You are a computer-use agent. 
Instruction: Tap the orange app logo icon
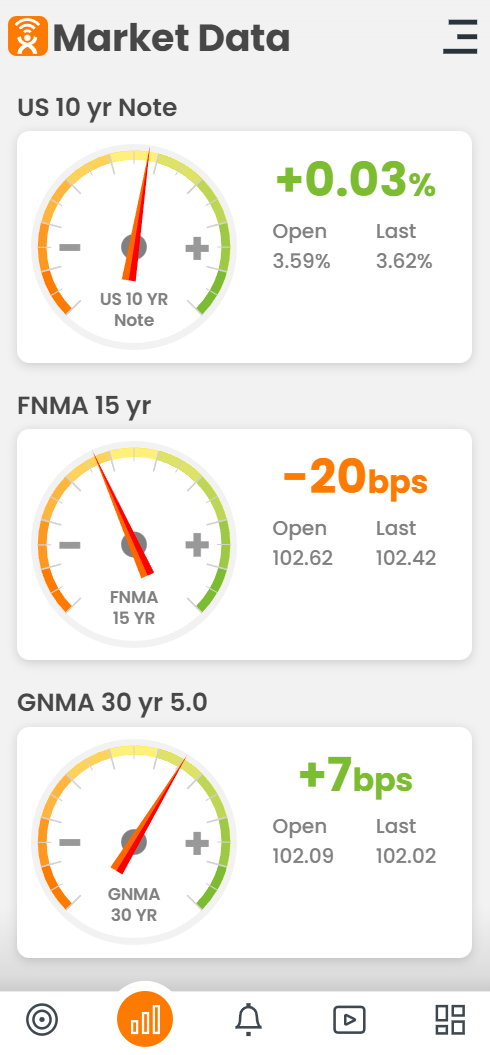pyautogui.click(x=28, y=36)
